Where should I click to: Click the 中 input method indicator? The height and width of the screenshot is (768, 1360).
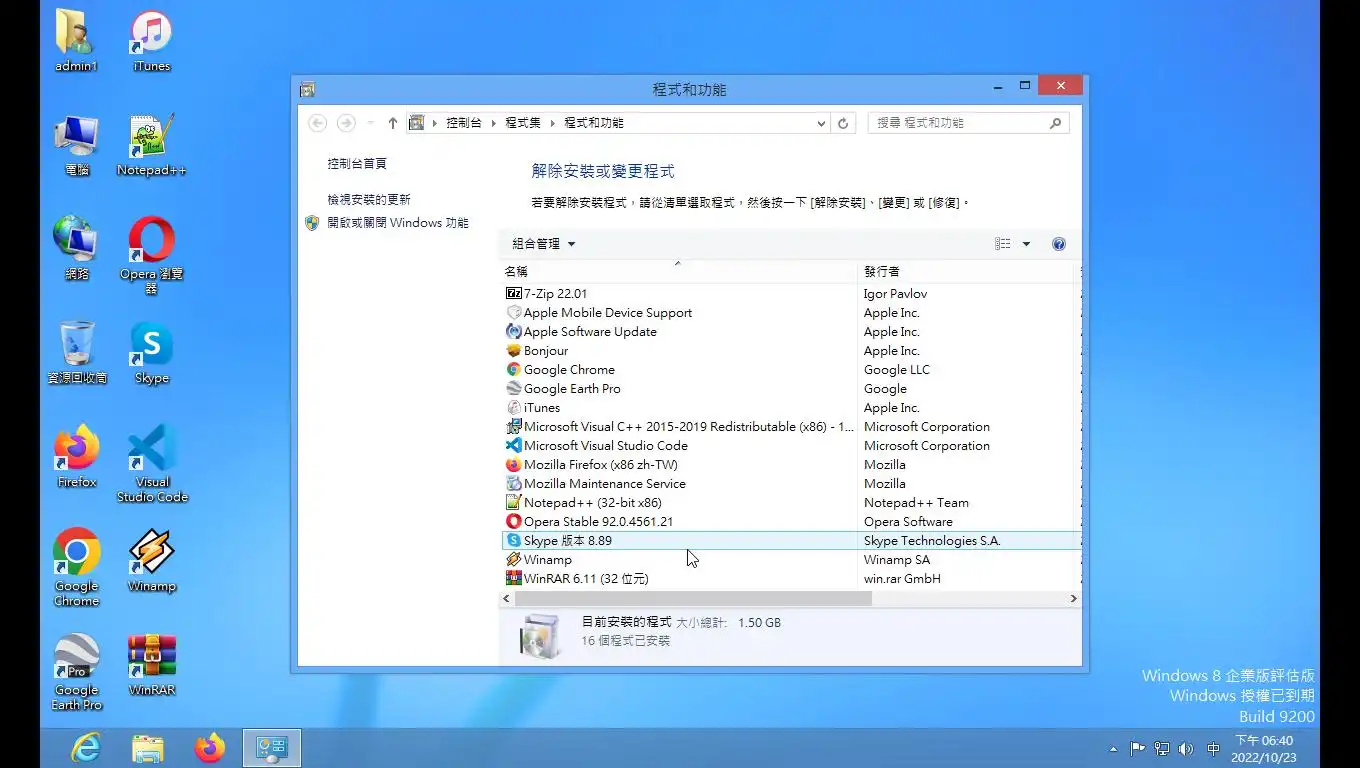pos(1213,749)
